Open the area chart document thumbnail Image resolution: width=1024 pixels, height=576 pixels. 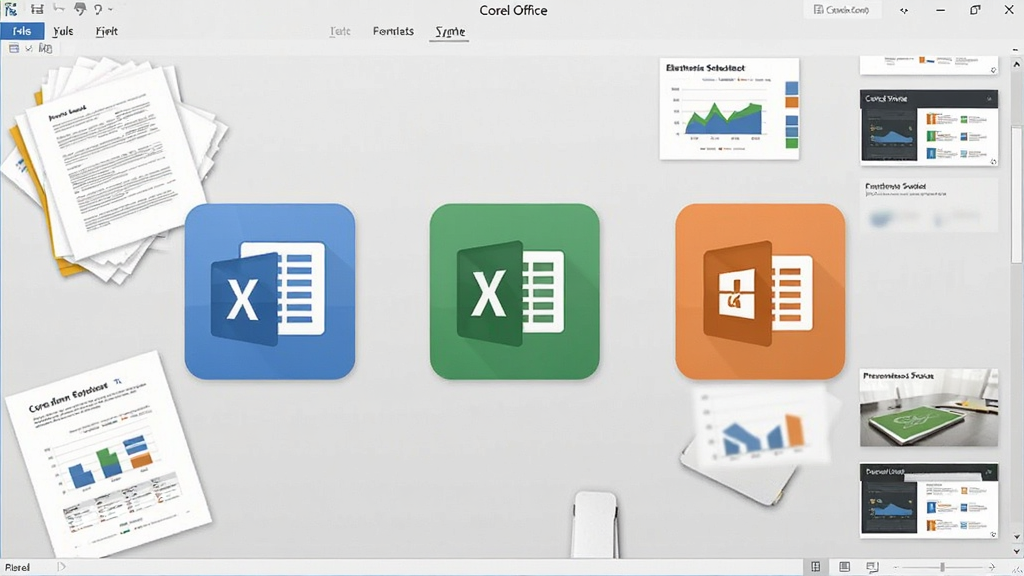pyautogui.click(x=729, y=108)
